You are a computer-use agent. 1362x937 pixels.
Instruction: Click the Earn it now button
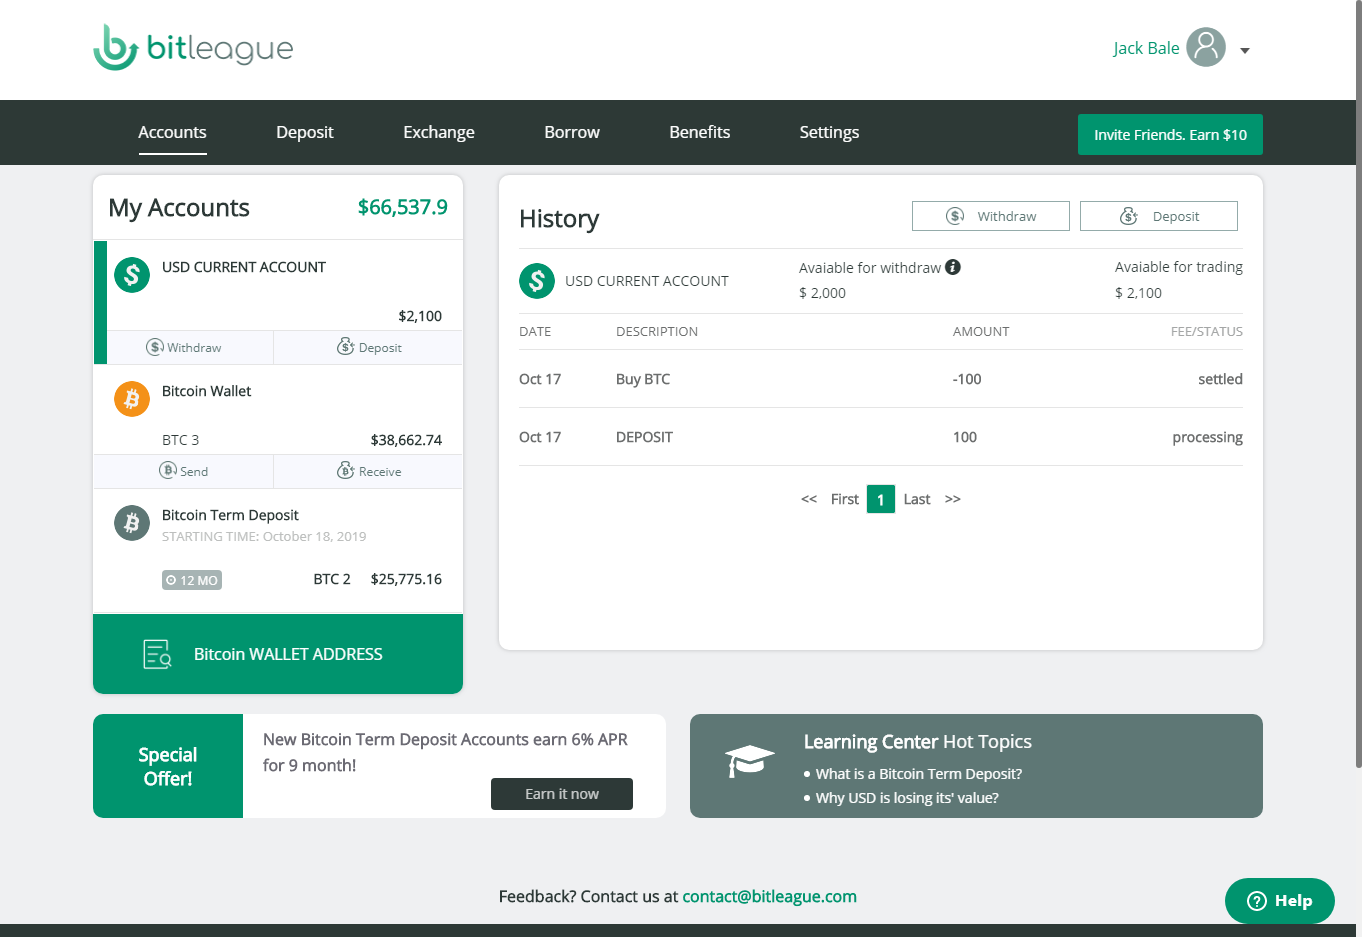(x=562, y=794)
